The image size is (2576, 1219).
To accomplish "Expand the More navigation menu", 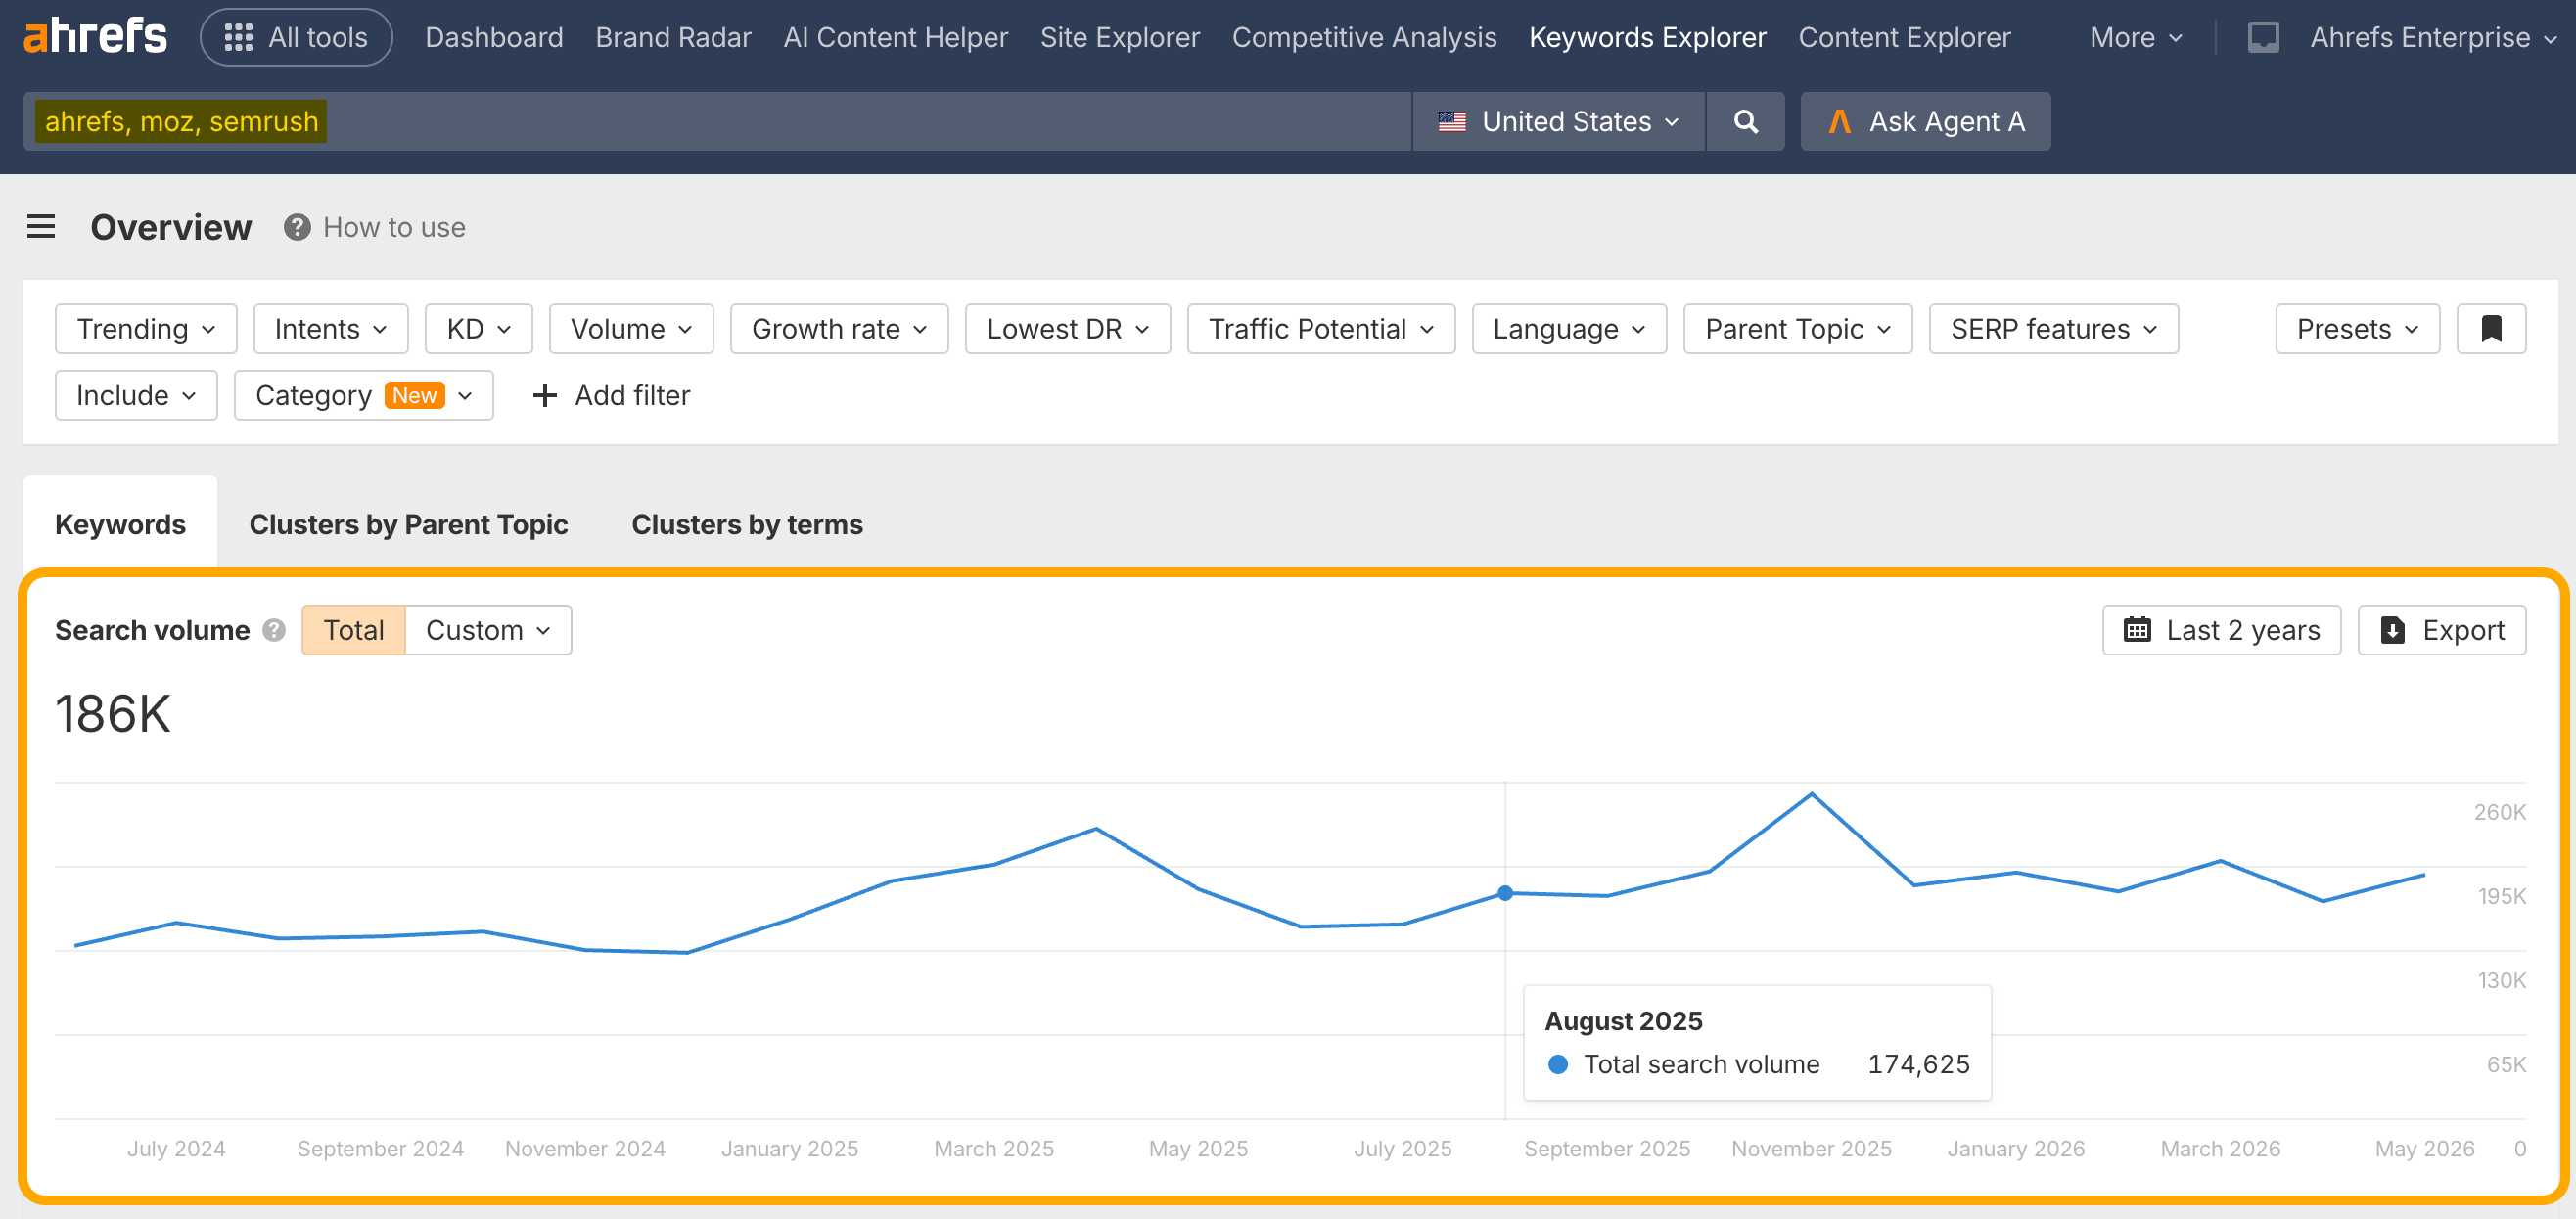I will coord(2136,37).
